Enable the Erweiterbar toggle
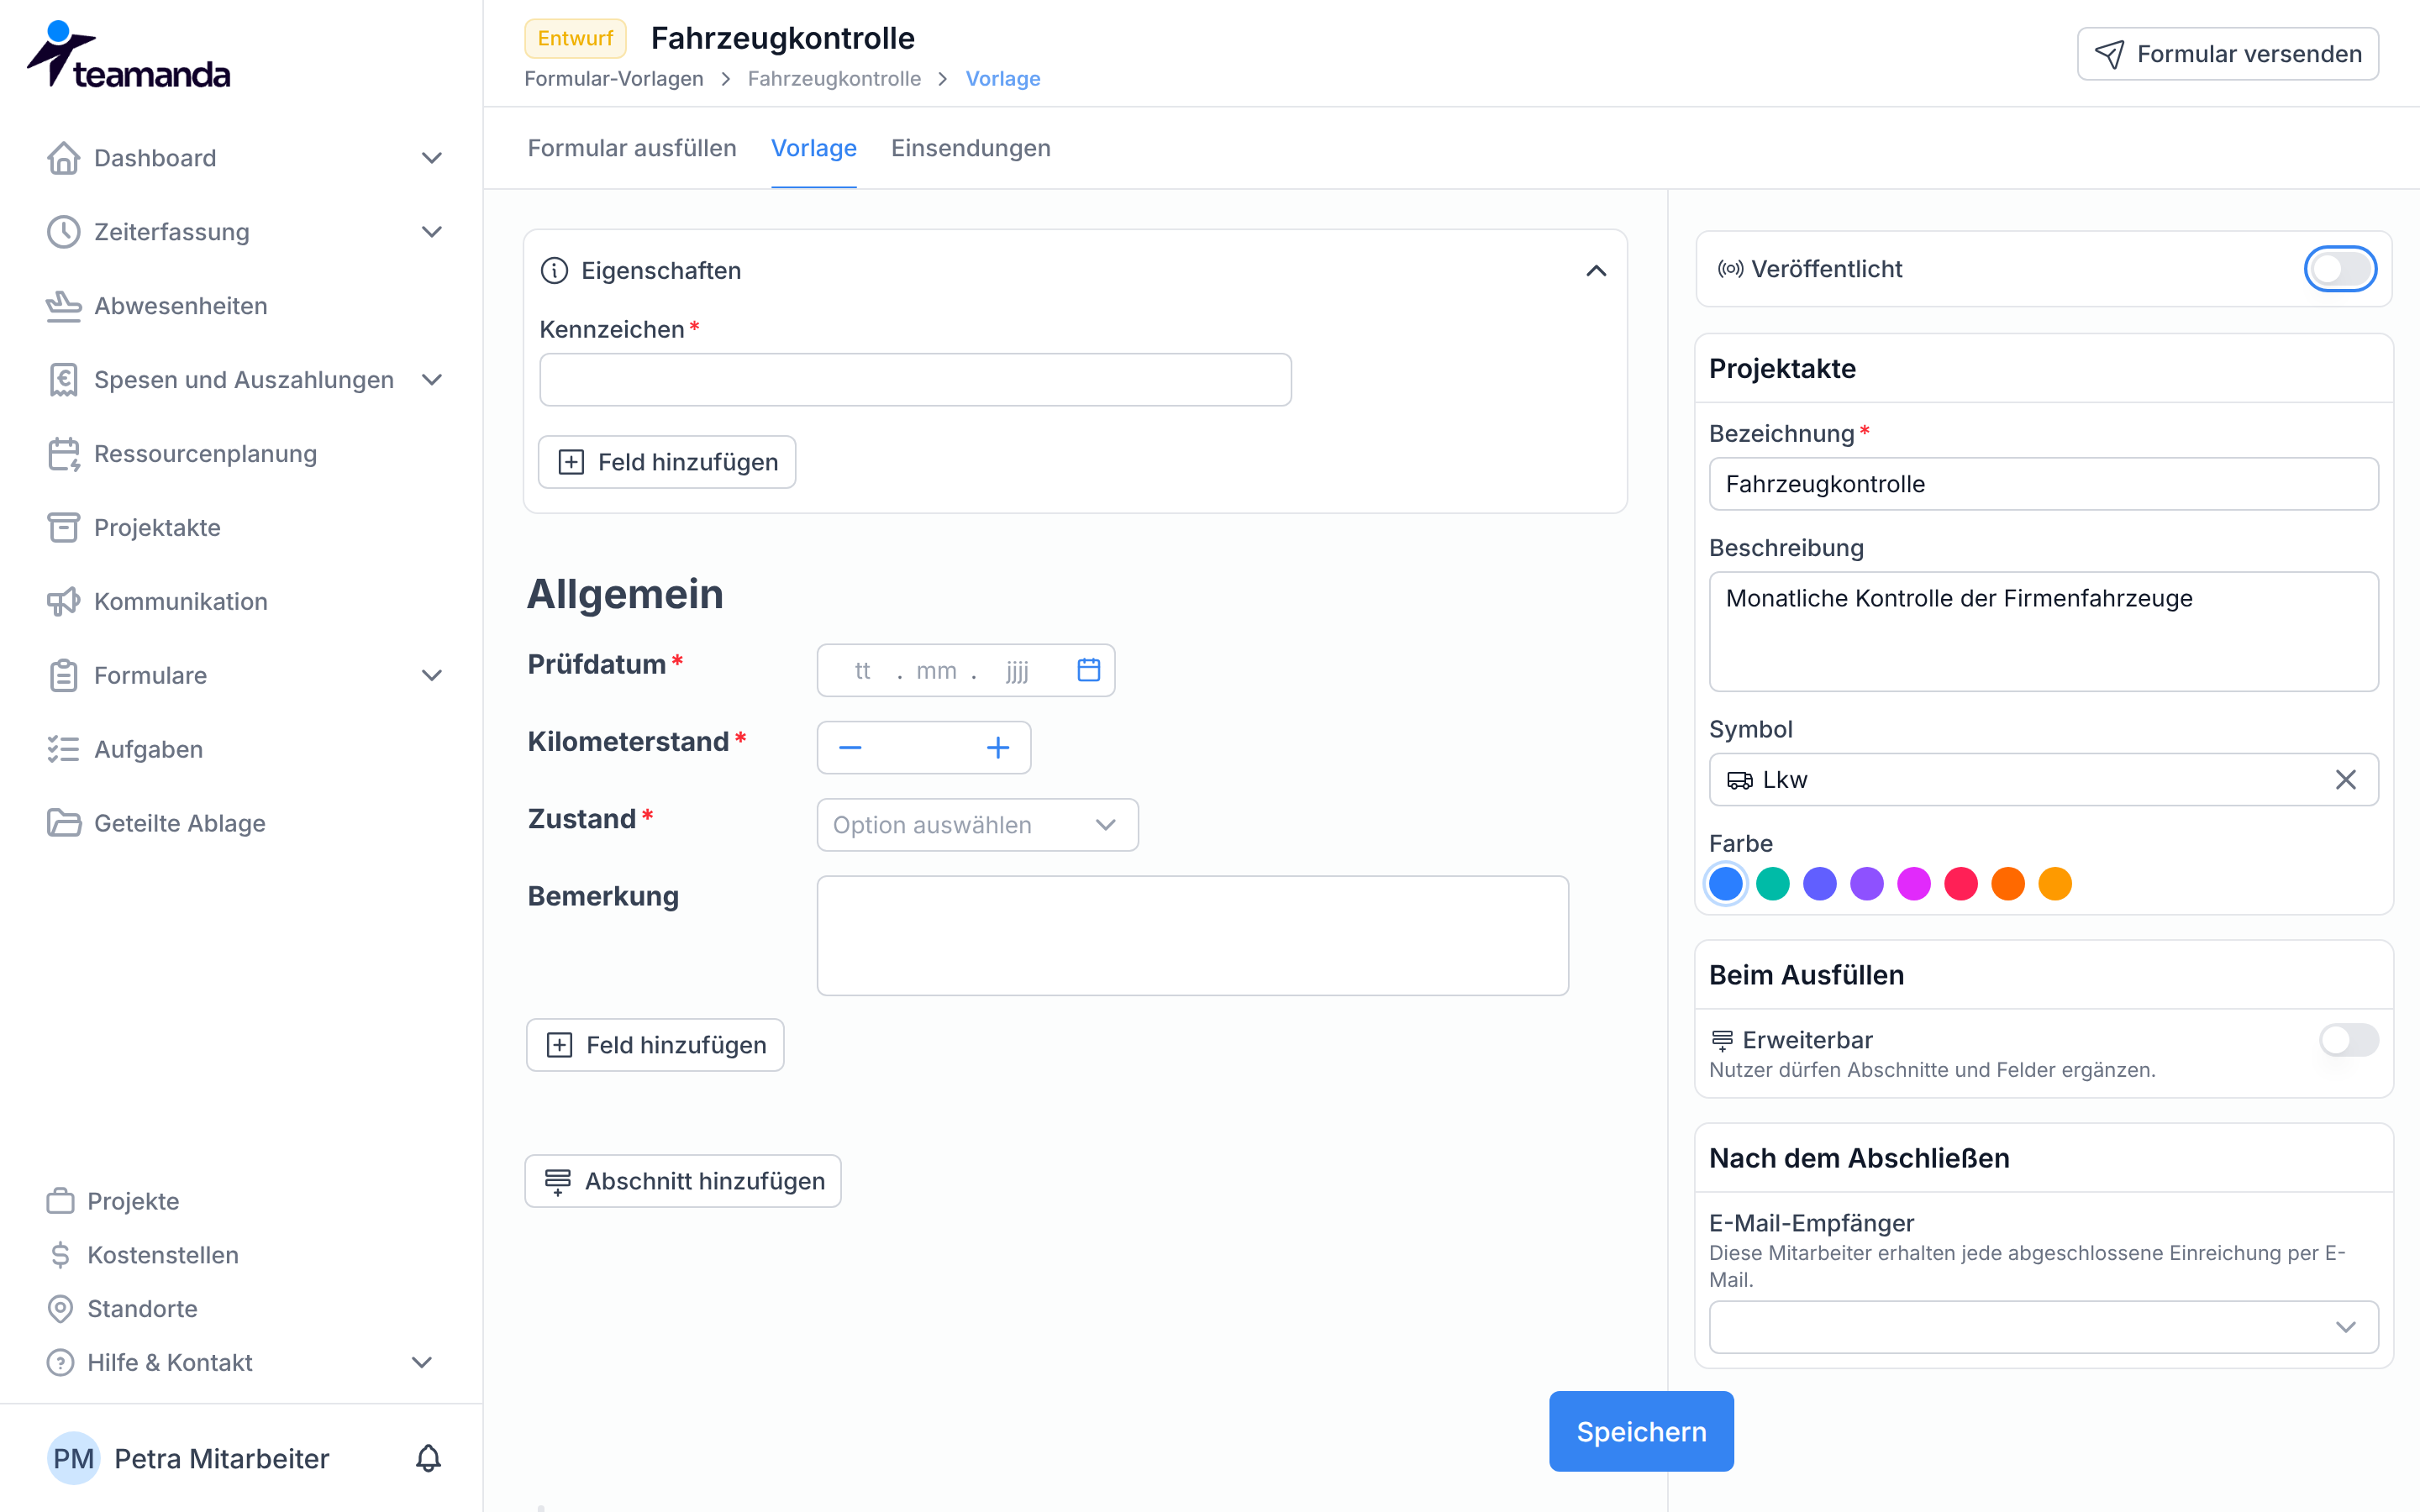Viewport: 2420px width, 1512px height. (x=2348, y=1040)
